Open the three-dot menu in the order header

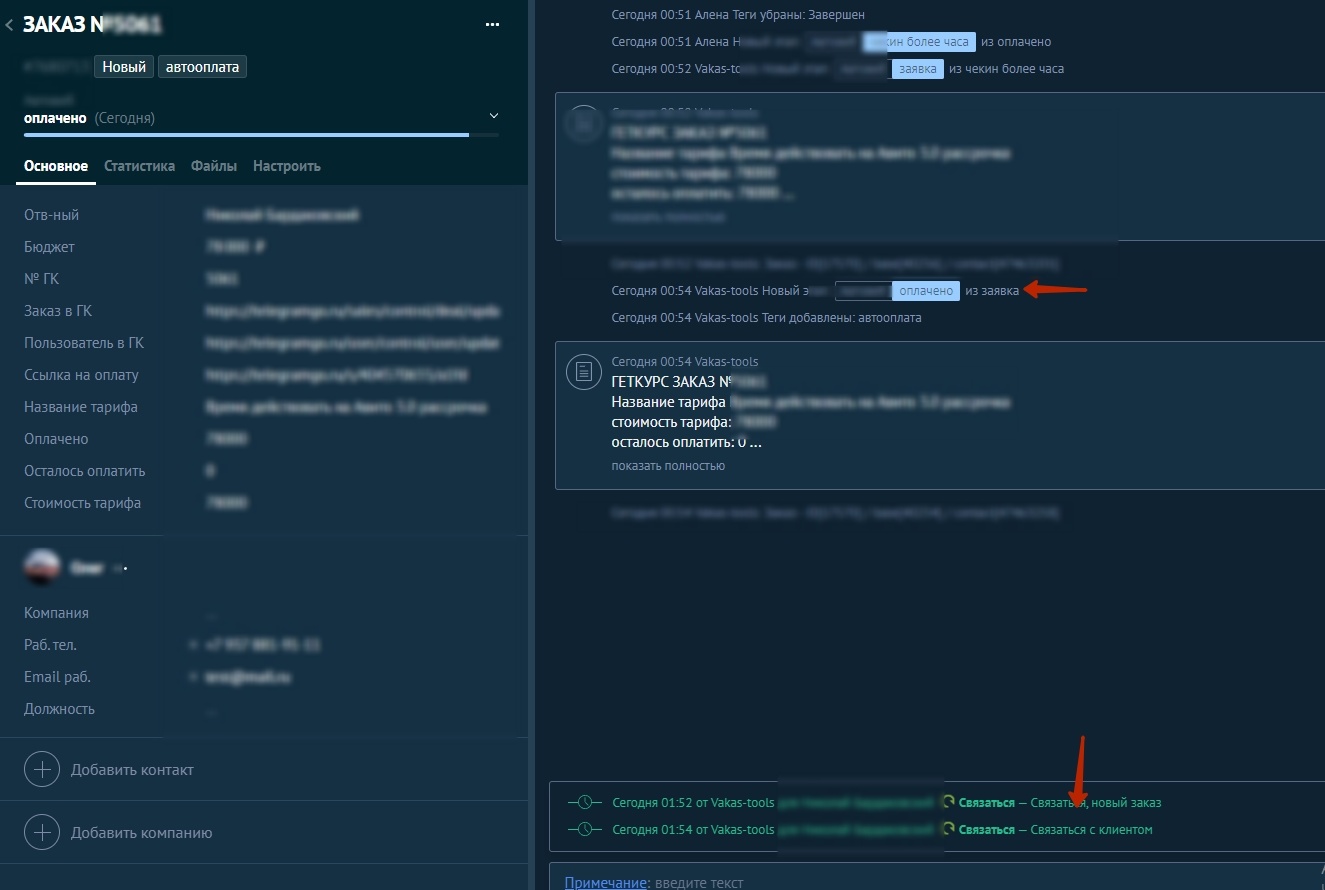point(492,25)
